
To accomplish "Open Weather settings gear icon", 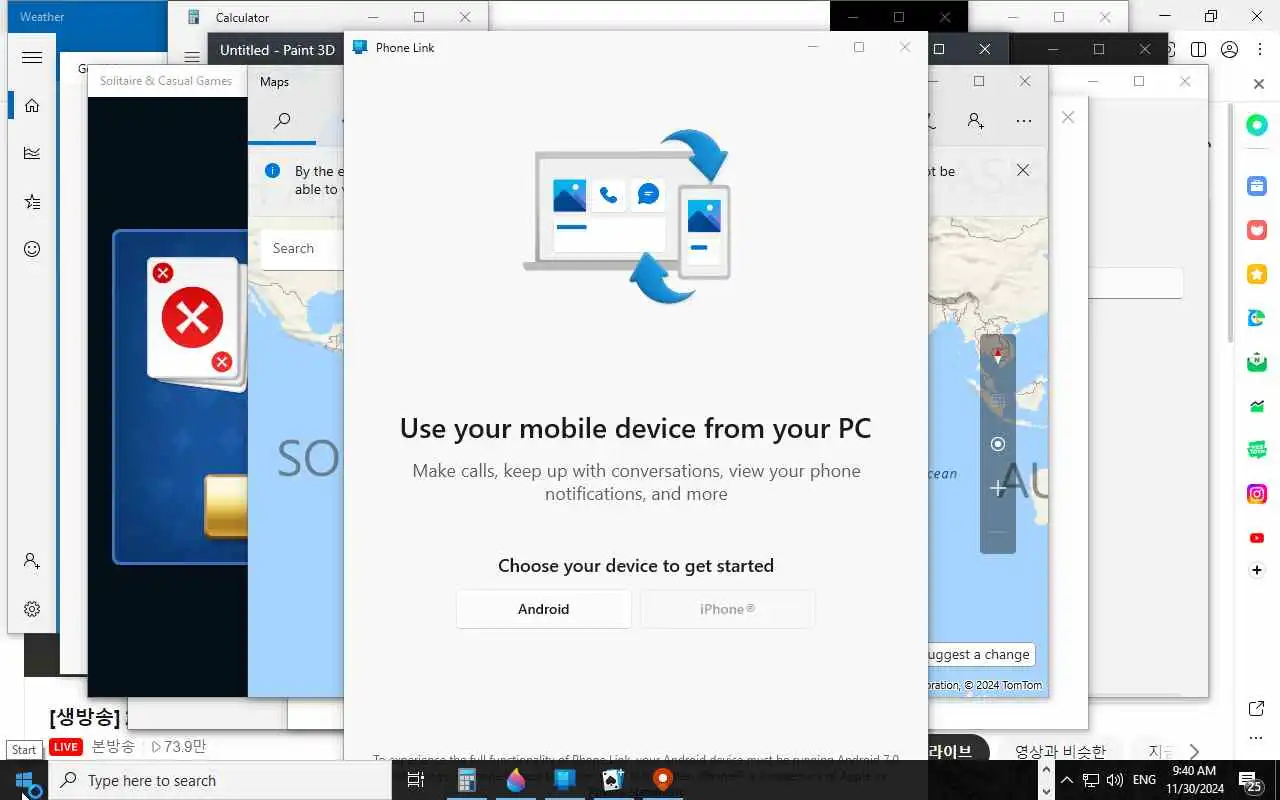I will pyautogui.click(x=32, y=609).
